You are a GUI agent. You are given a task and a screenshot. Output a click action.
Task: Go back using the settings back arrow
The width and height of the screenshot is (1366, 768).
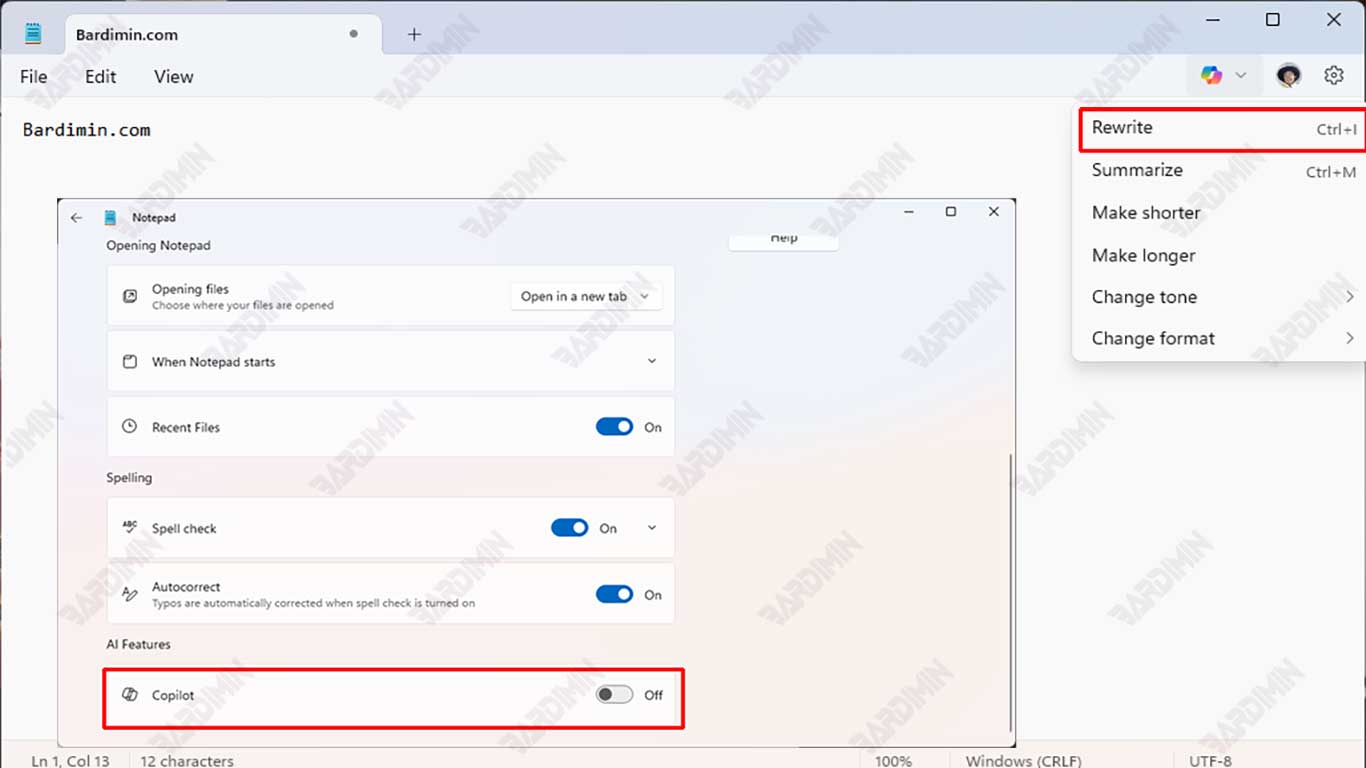(77, 217)
